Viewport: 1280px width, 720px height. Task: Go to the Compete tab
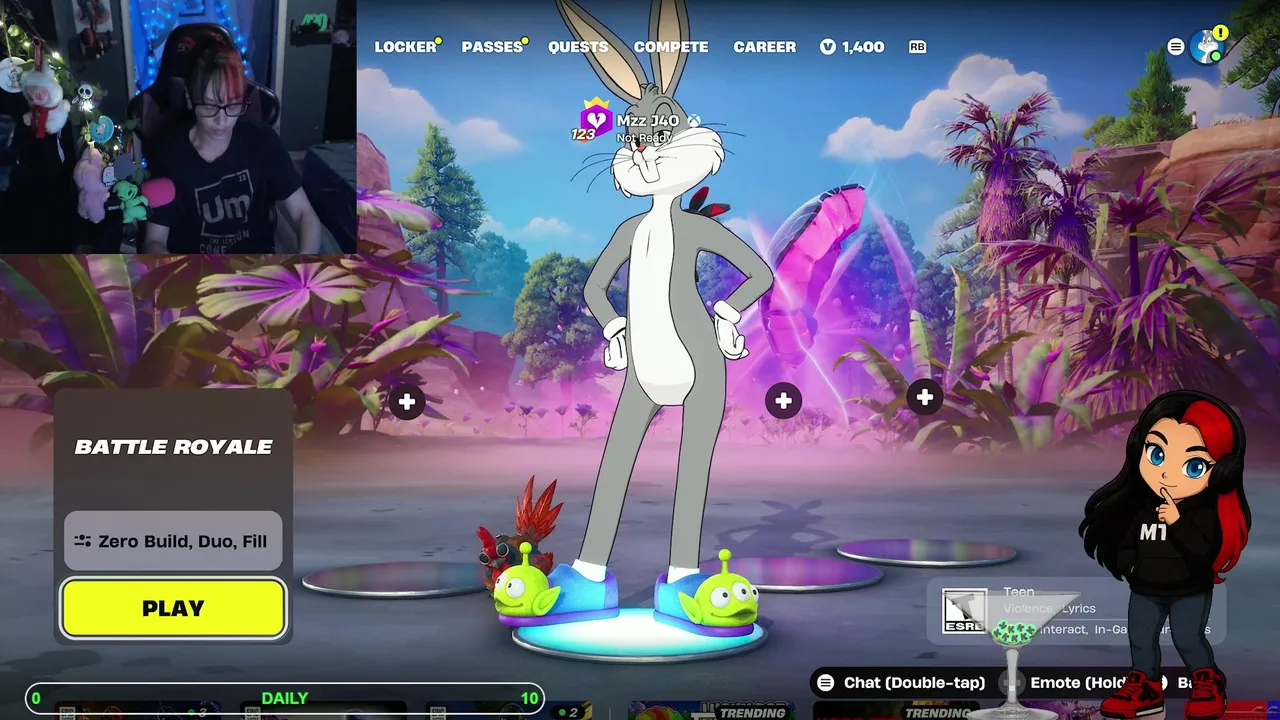click(x=671, y=47)
